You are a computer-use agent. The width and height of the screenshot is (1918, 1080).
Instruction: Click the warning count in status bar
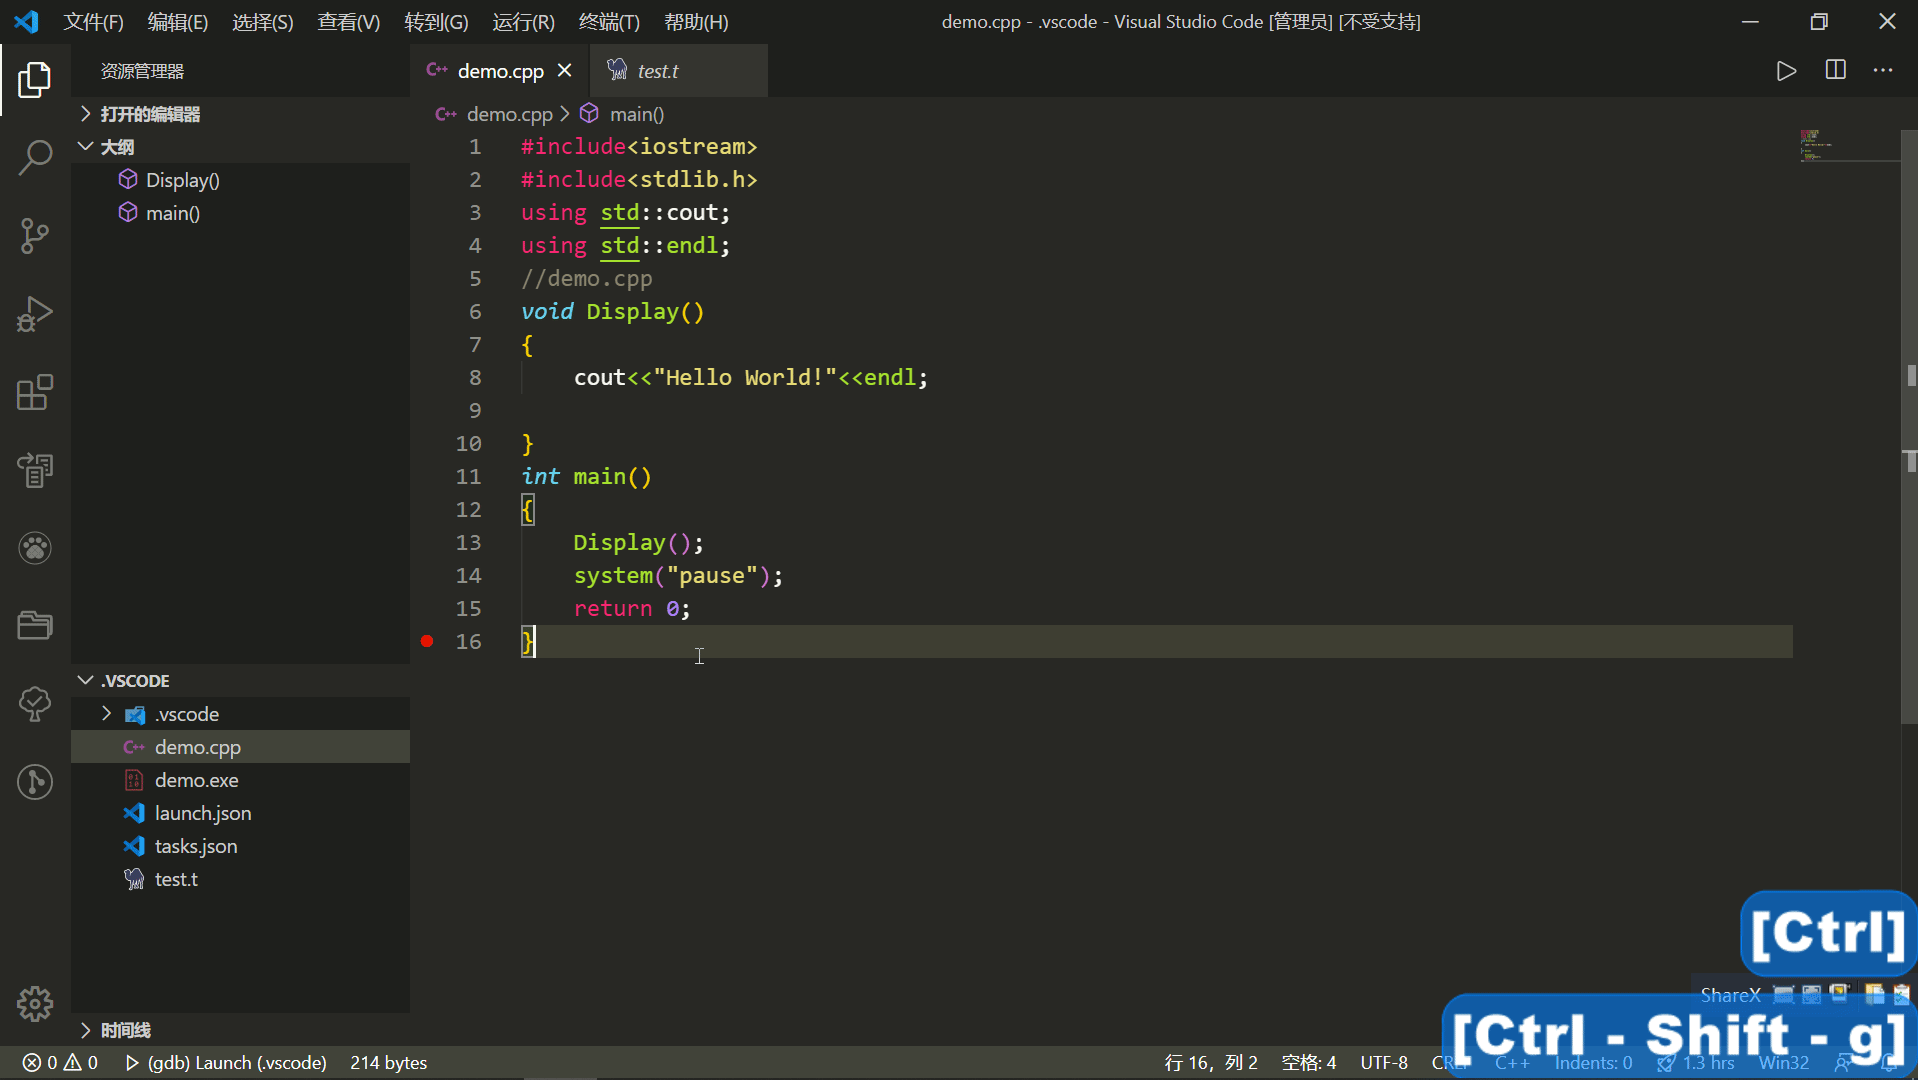coord(81,1062)
